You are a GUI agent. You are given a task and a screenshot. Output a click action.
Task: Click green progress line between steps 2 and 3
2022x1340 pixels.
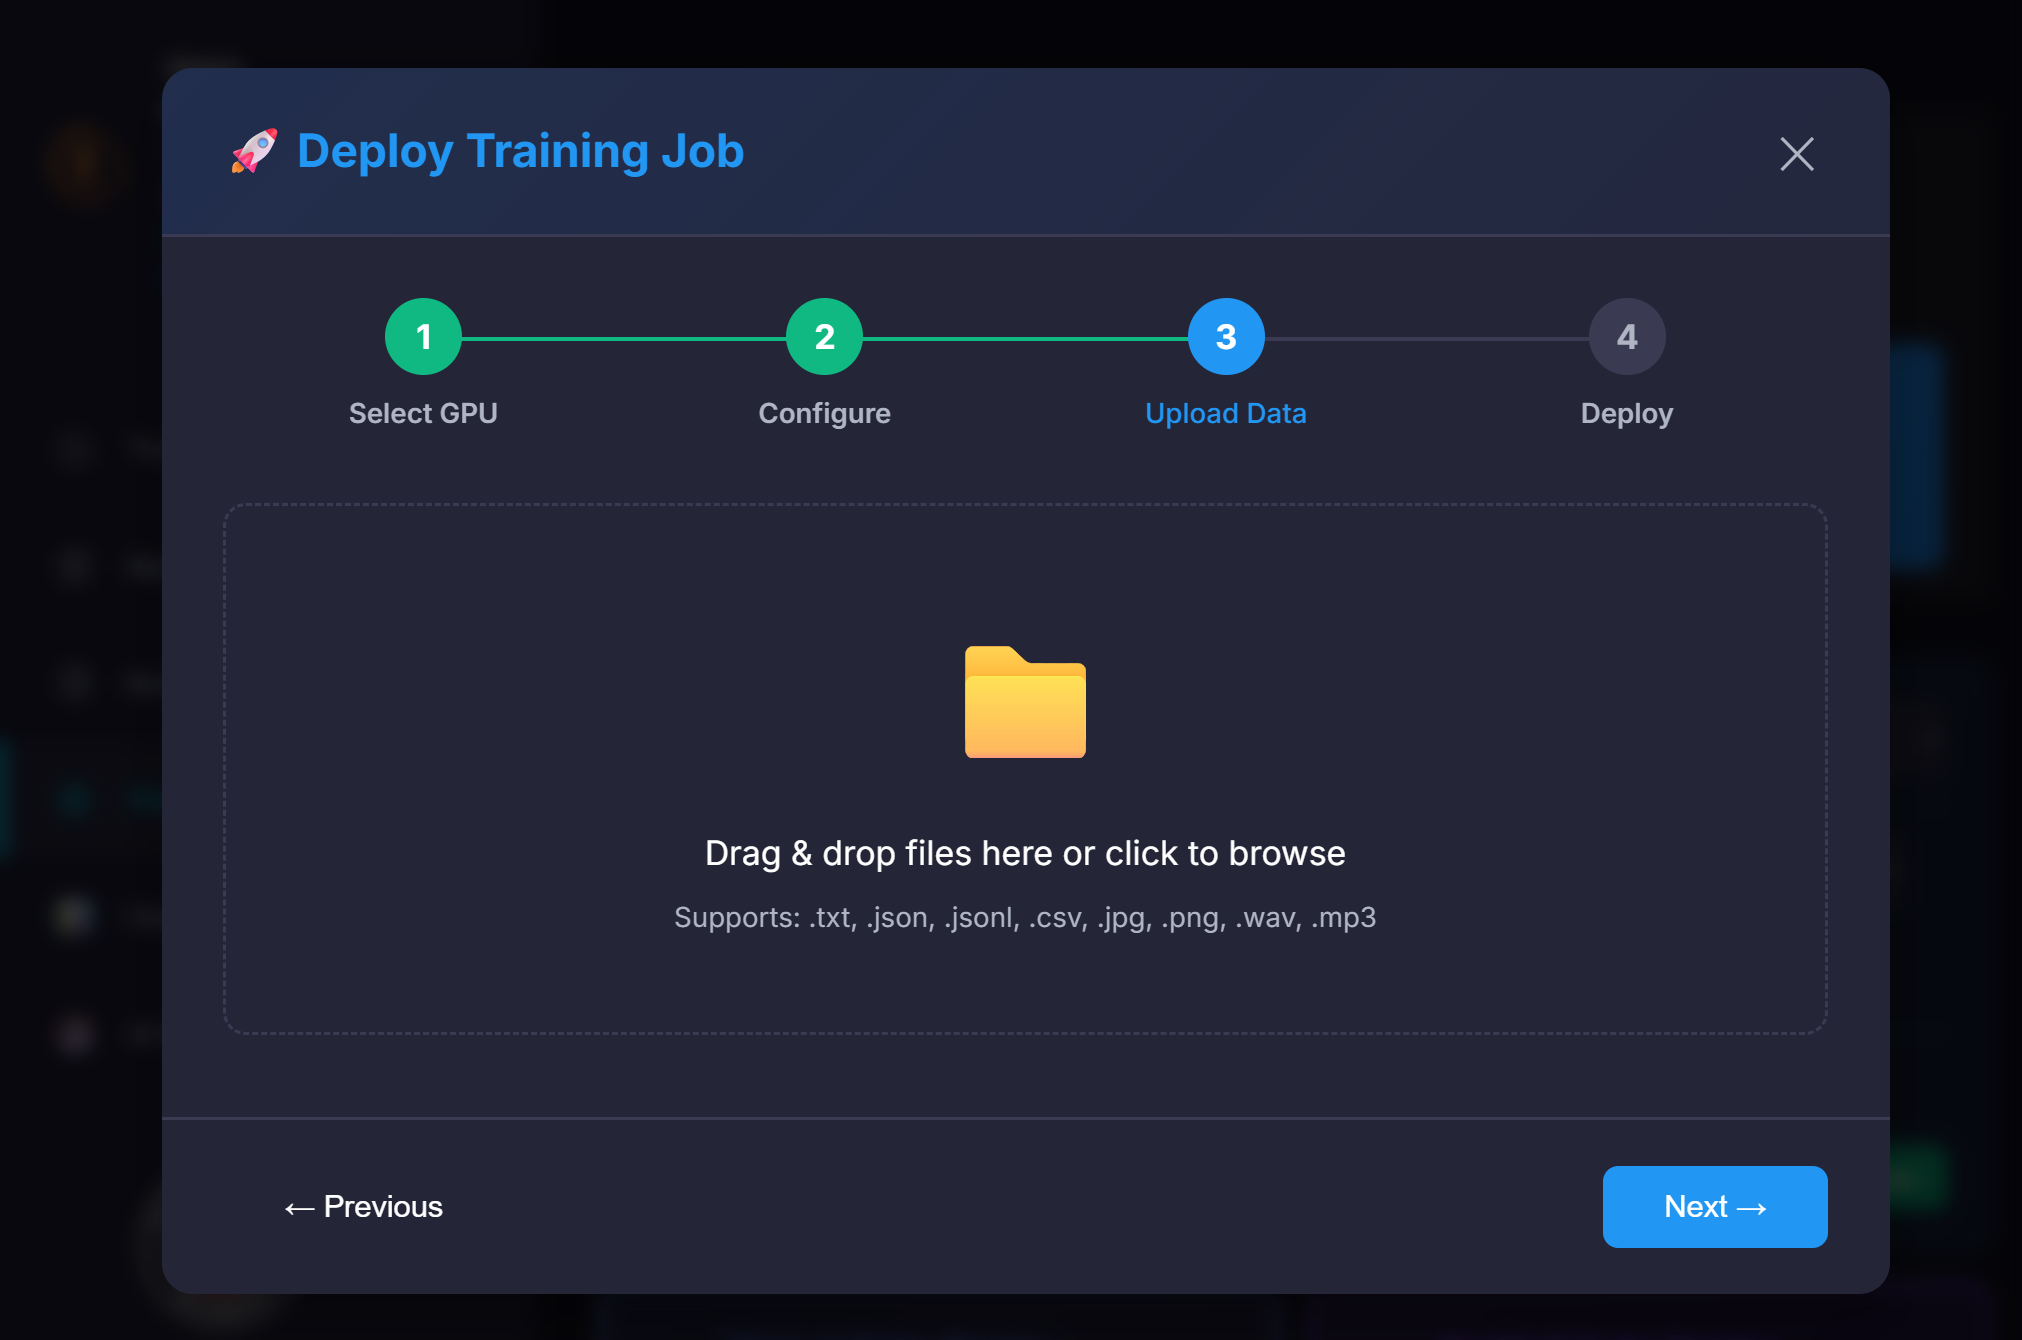[x=1025, y=339]
